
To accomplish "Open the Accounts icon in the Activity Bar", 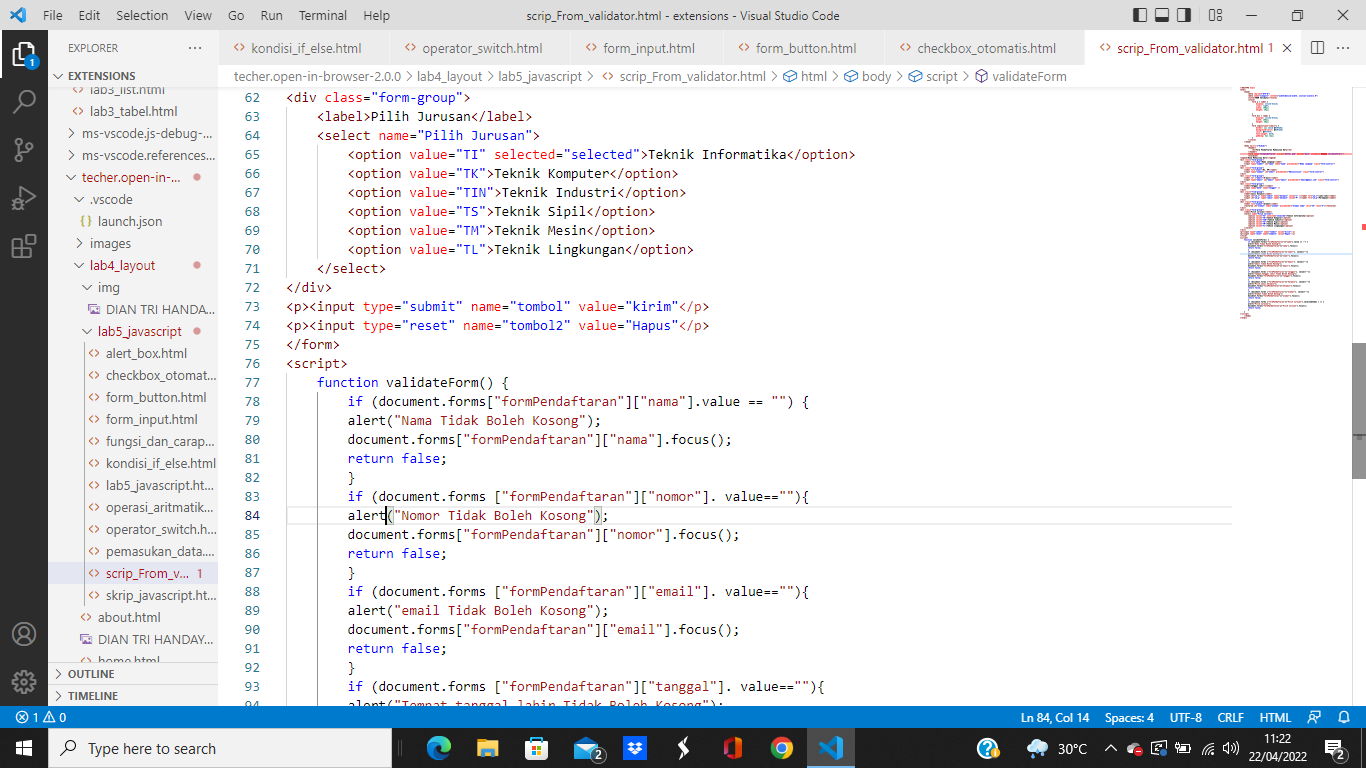I will tap(25, 631).
